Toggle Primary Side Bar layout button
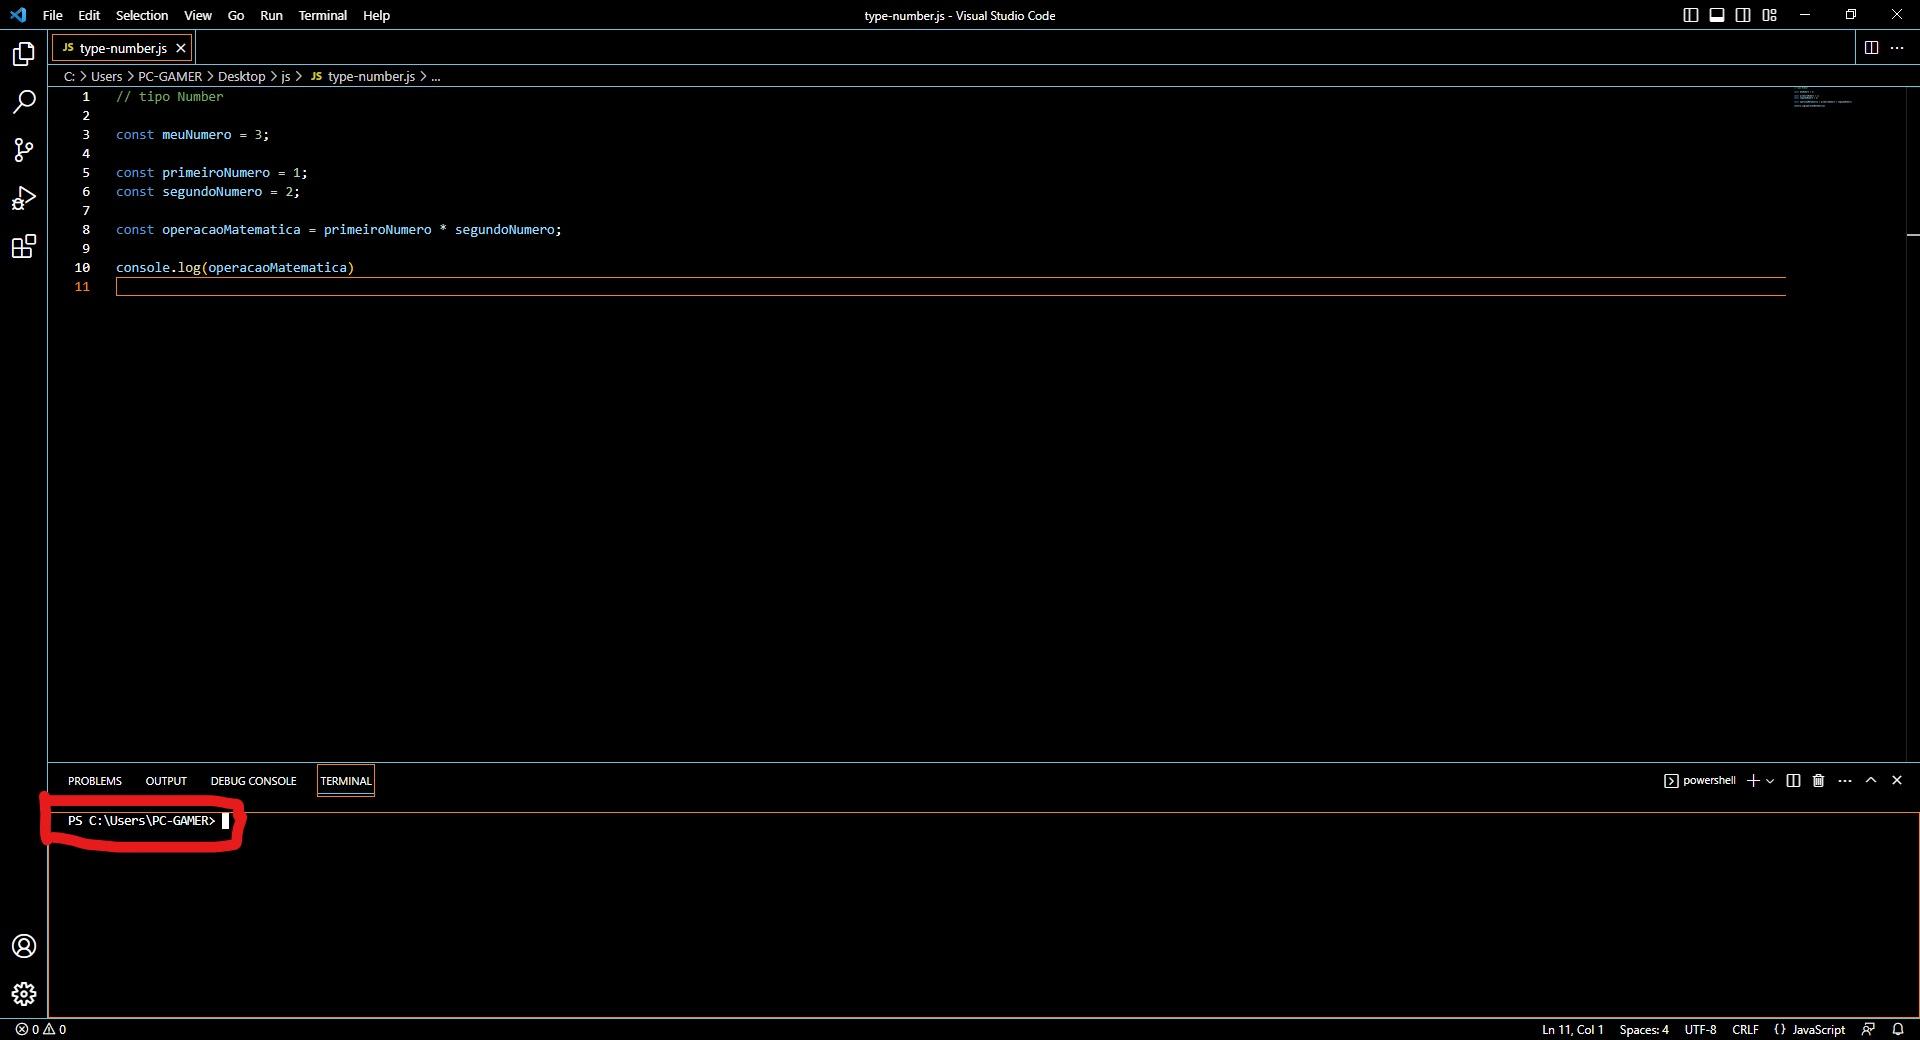Image resolution: width=1920 pixels, height=1040 pixels. 1691,15
